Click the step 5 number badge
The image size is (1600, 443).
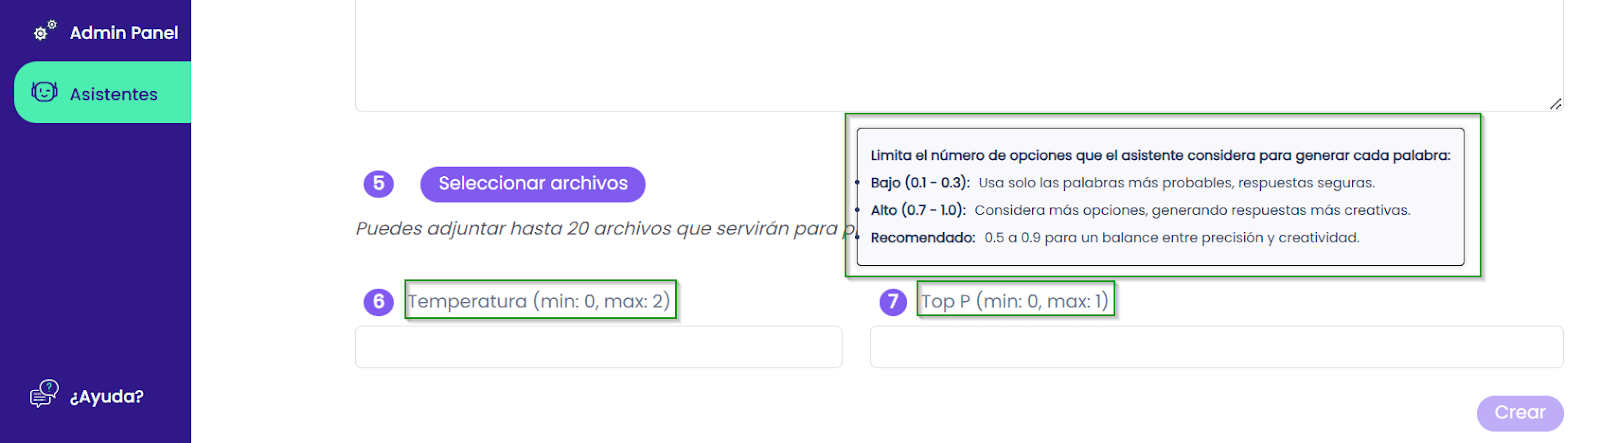click(378, 183)
